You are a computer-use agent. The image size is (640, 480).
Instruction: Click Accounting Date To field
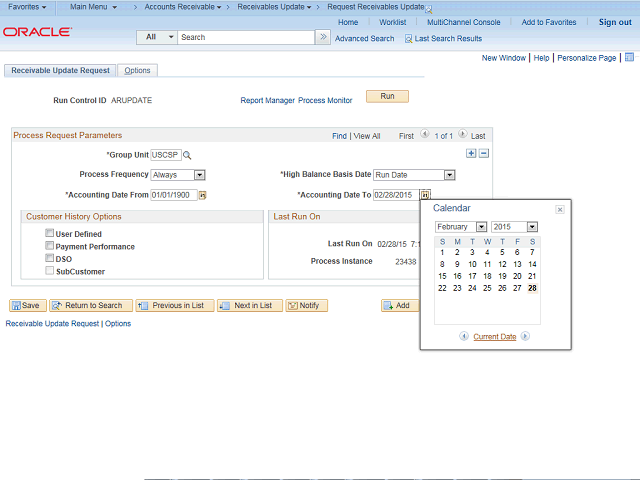[x=396, y=195]
